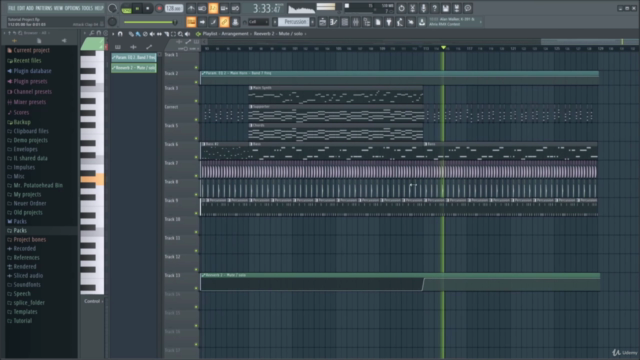Click the red Record button
The height and width of the screenshot is (360, 640).
(x=159, y=8)
